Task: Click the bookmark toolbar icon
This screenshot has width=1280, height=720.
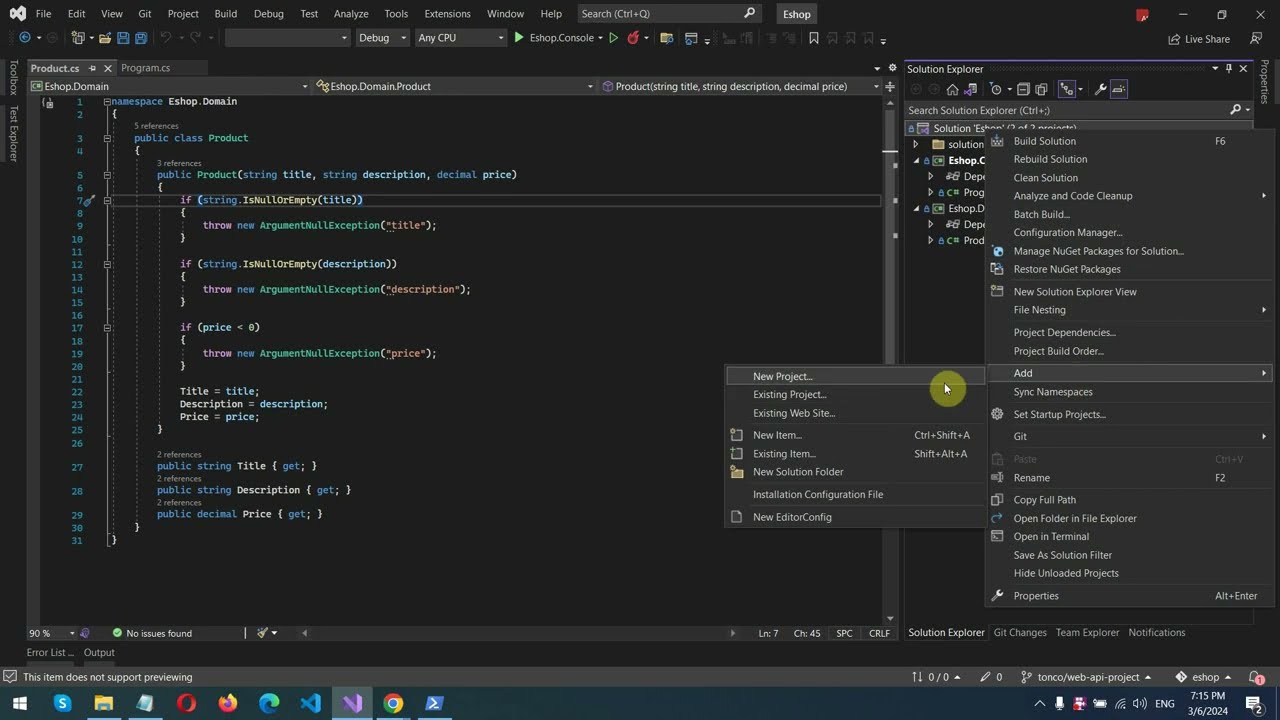Action: (x=813, y=38)
